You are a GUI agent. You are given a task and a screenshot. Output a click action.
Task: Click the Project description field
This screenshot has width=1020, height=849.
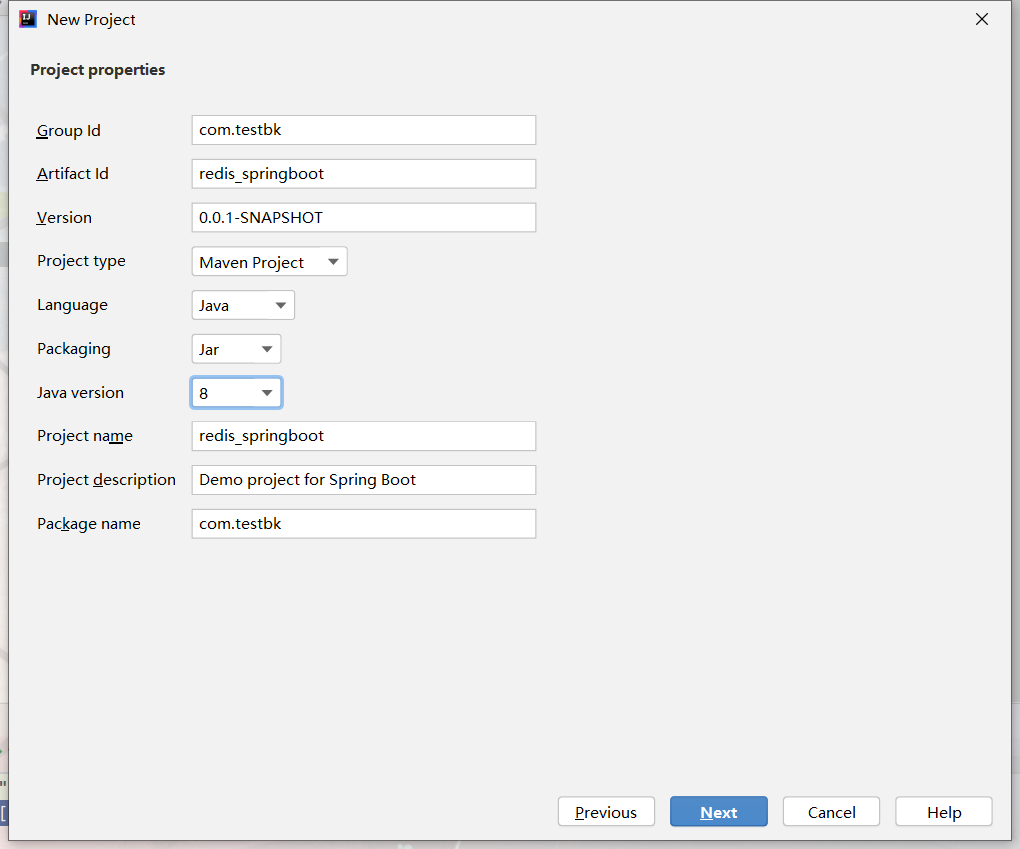coord(363,480)
